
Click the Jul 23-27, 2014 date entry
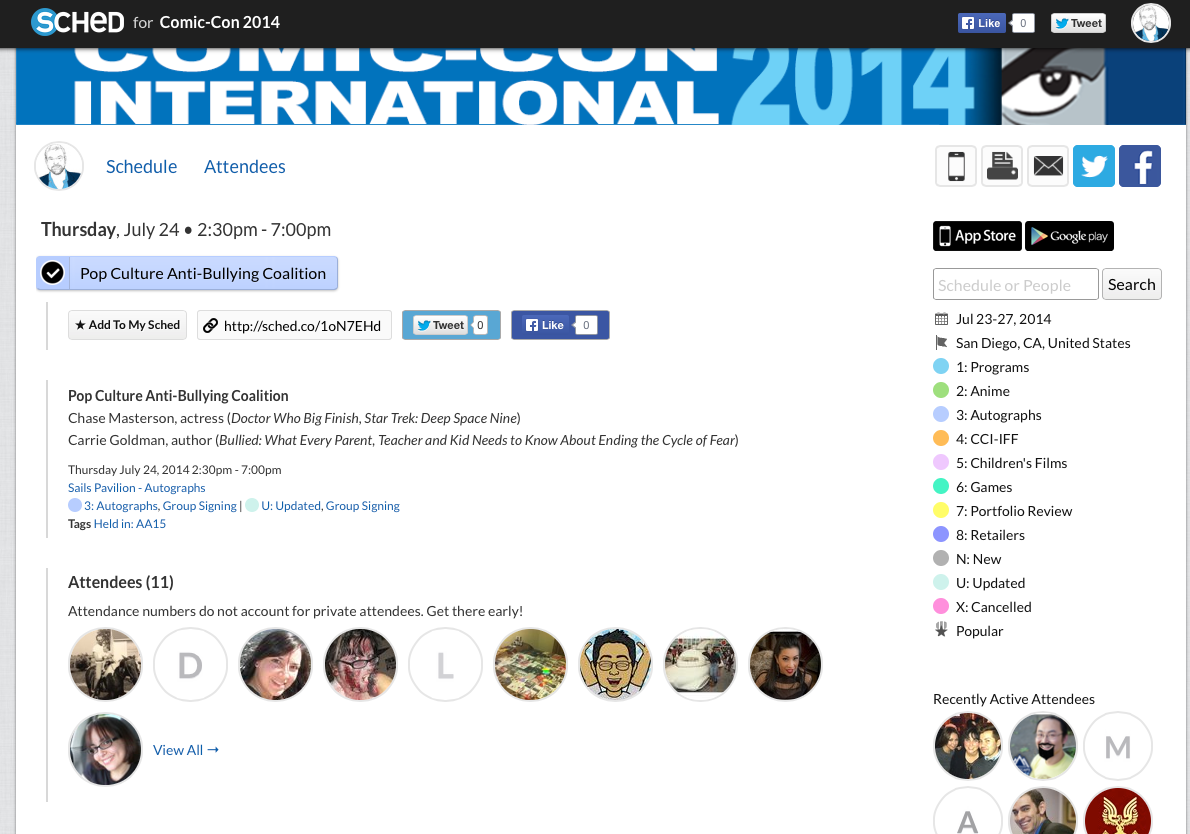1003,319
